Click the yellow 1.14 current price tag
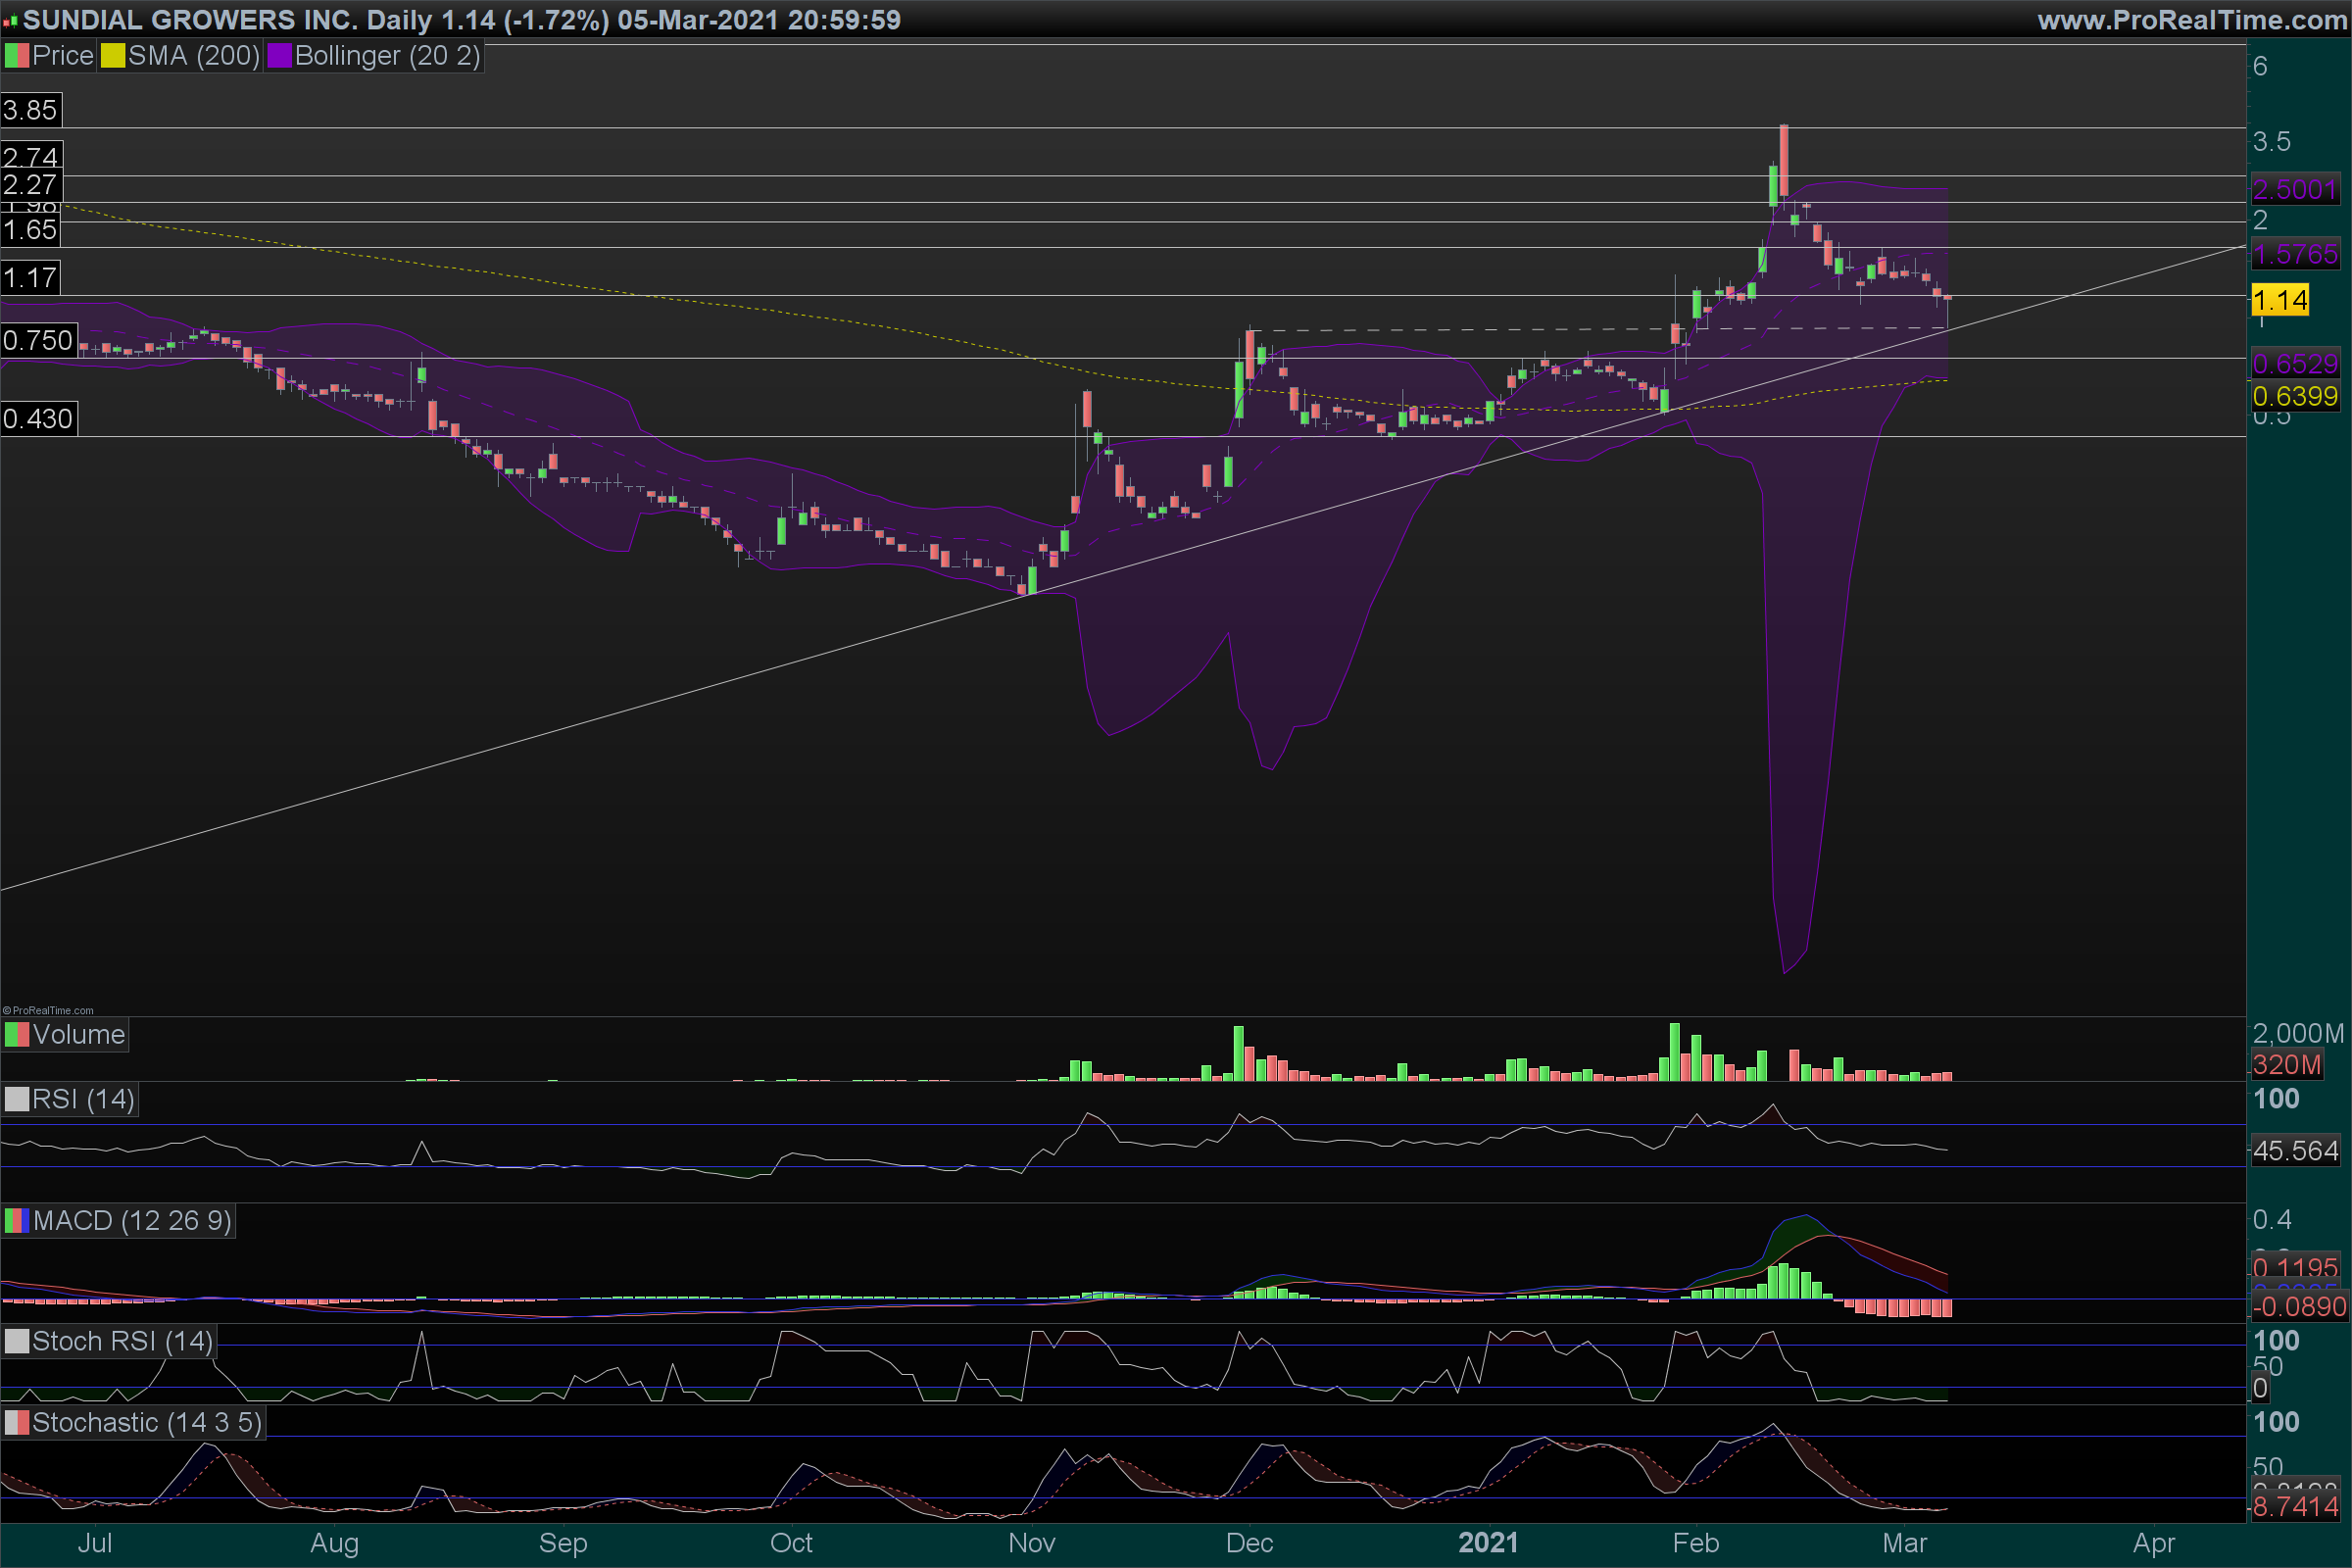 pyautogui.click(x=2279, y=300)
